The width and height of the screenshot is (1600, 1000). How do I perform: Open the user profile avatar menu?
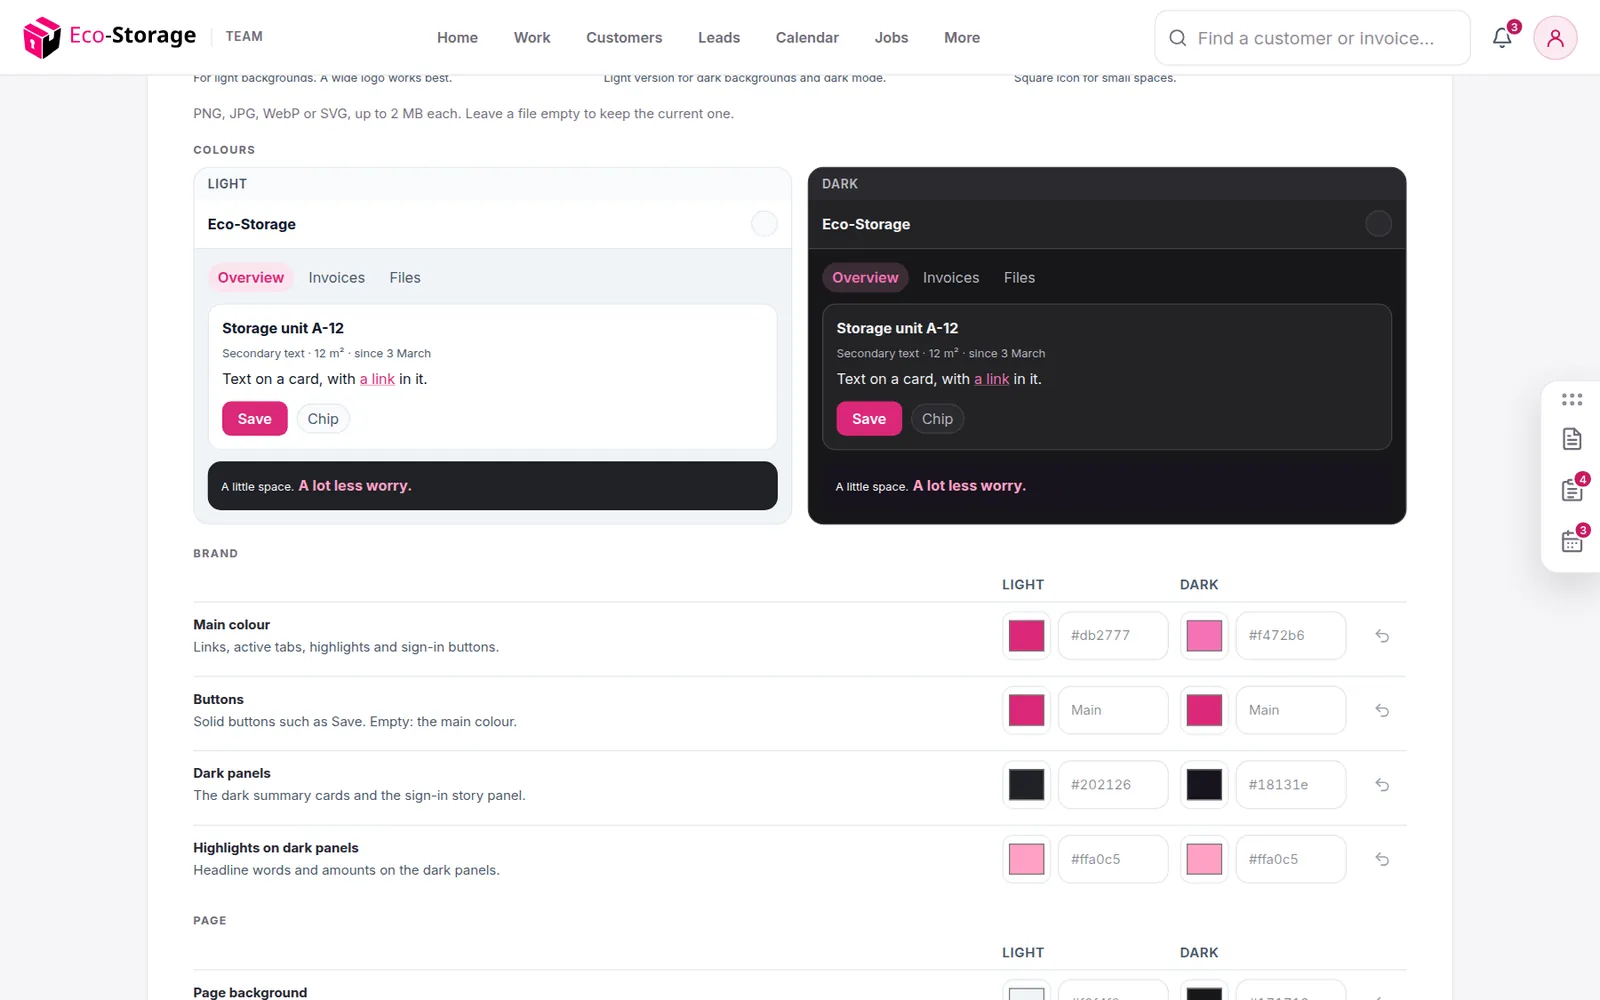1555,38
